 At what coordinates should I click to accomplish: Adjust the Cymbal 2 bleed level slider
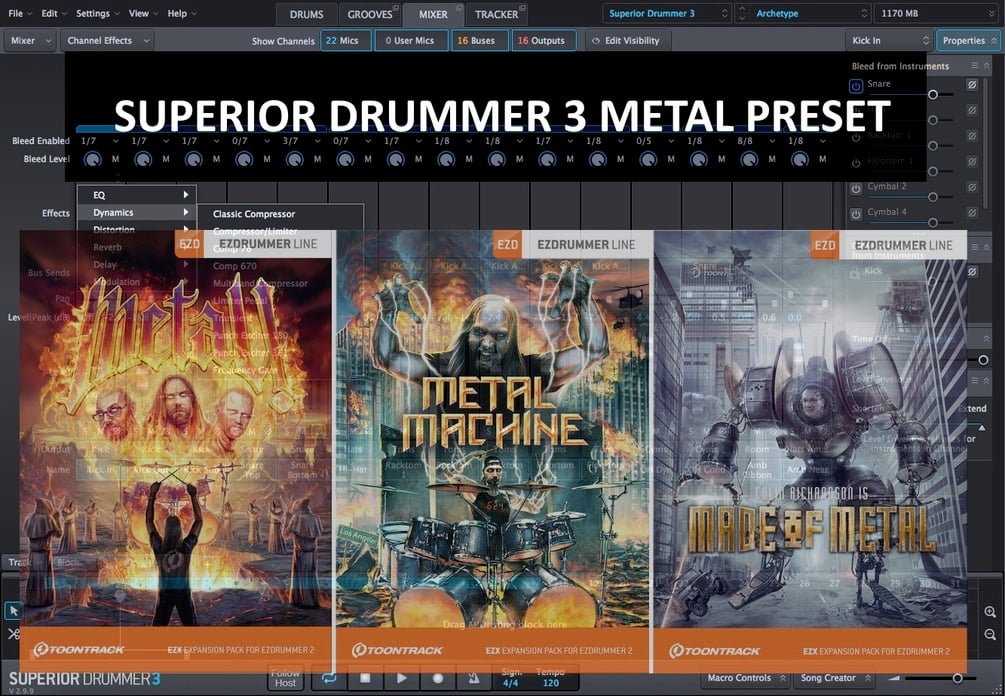[933, 197]
